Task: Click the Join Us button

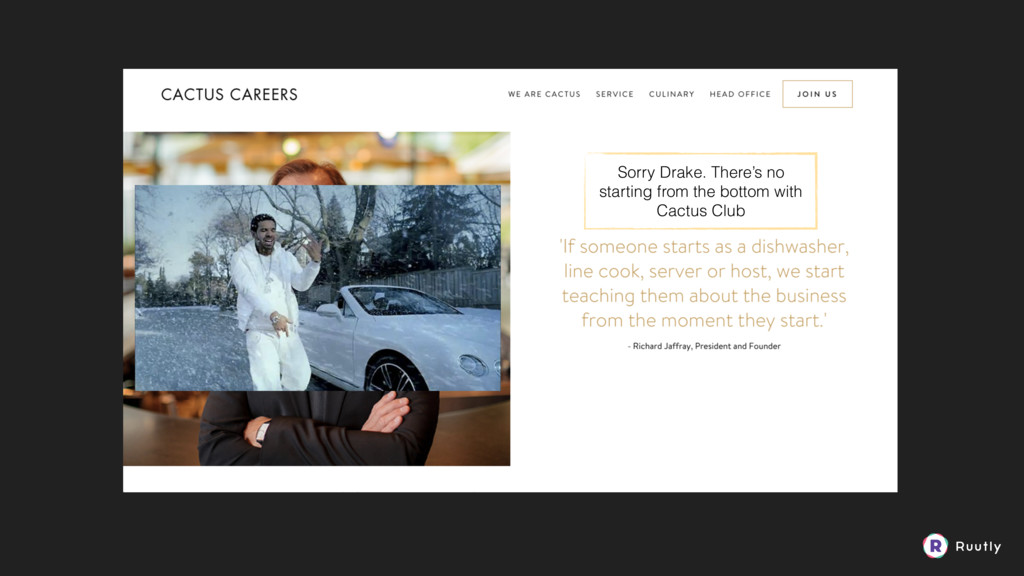Action: click(817, 94)
